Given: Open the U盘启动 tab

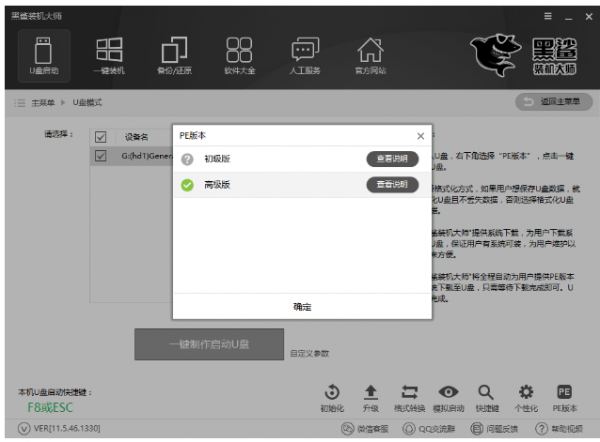Looking at the screenshot, I should [x=44, y=56].
